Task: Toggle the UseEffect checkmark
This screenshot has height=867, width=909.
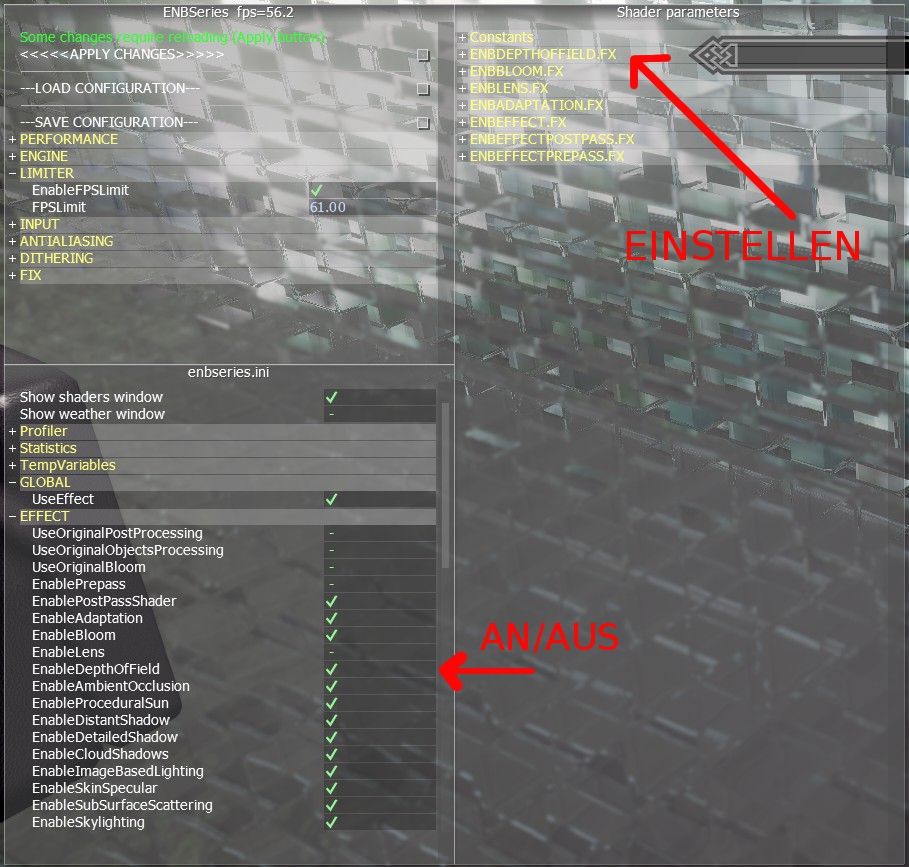Action: (x=332, y=500)
